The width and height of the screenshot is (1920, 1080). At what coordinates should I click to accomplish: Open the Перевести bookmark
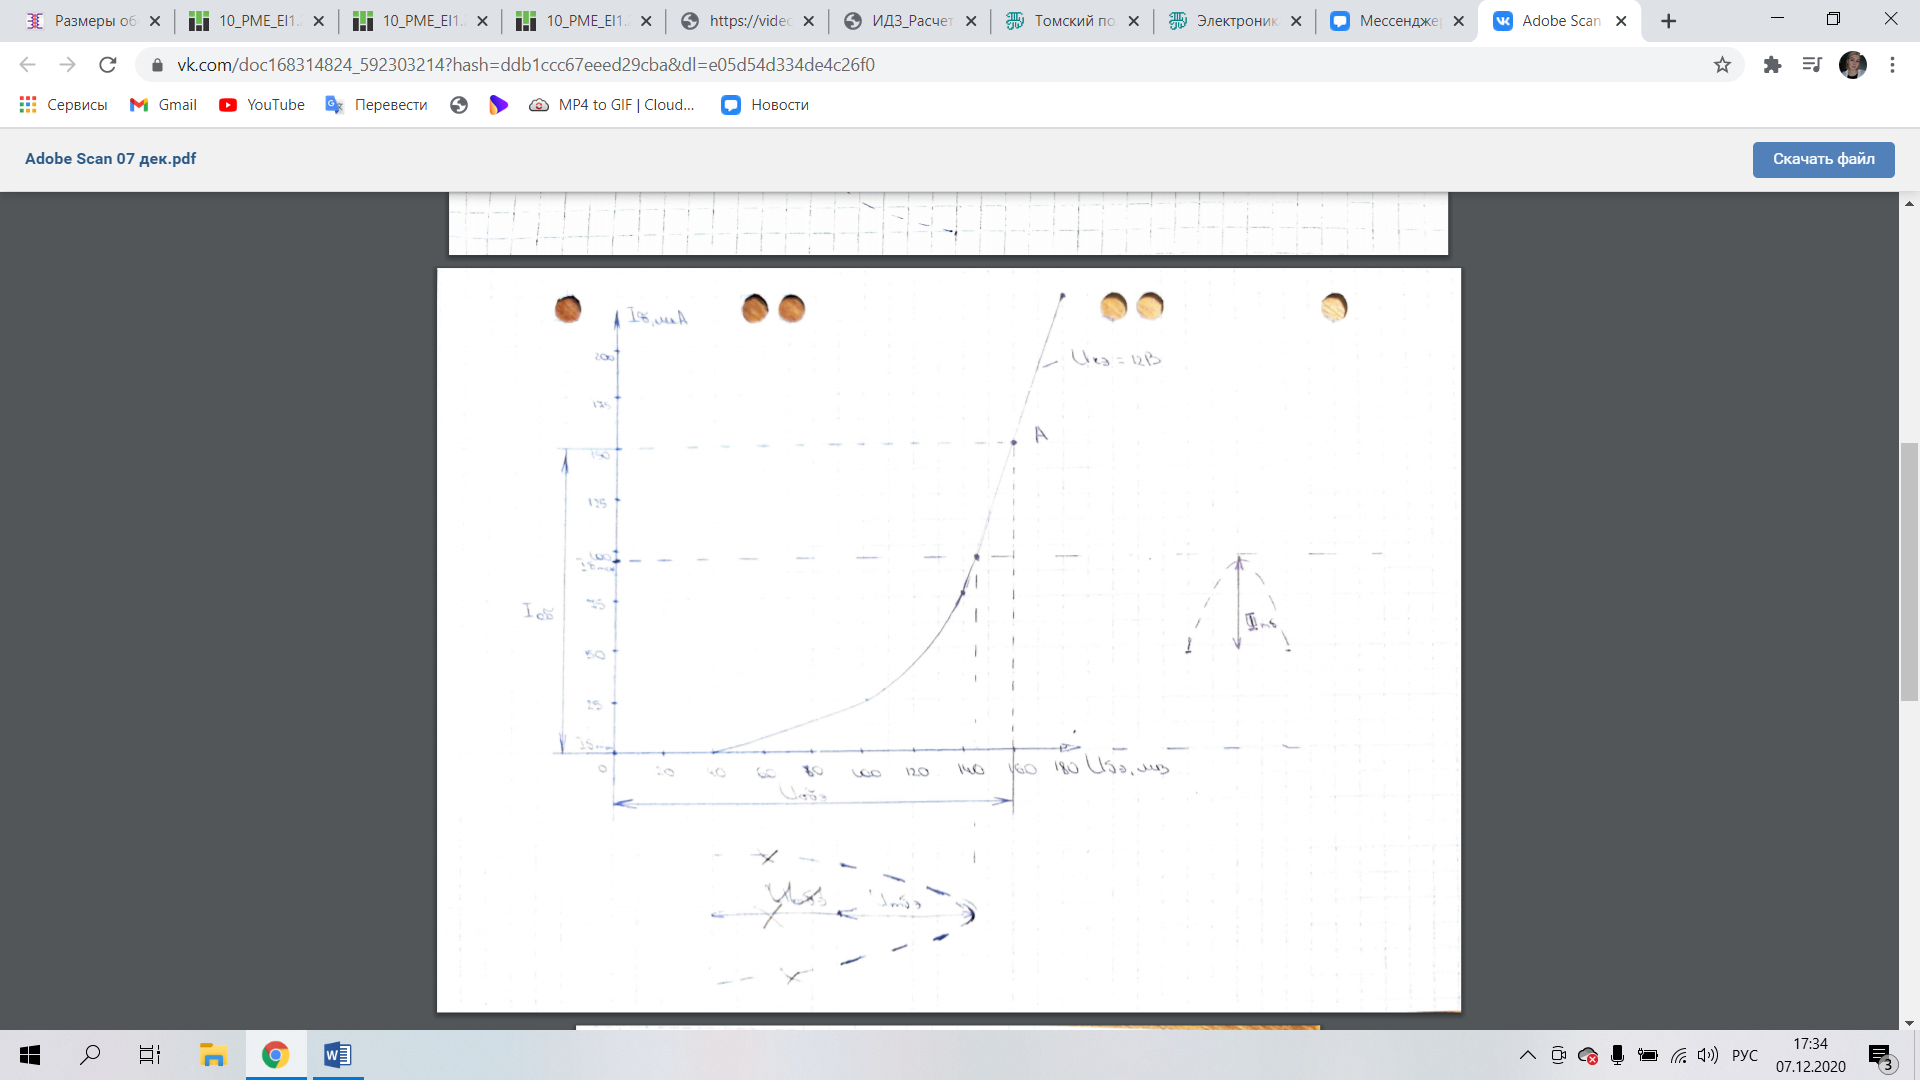coord(376,105)
